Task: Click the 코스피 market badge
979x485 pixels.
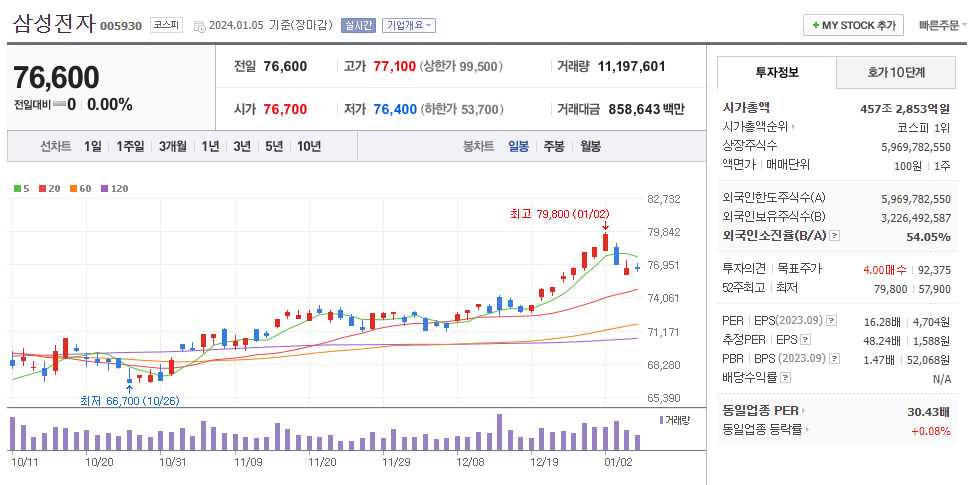Action: click(167, 26)
